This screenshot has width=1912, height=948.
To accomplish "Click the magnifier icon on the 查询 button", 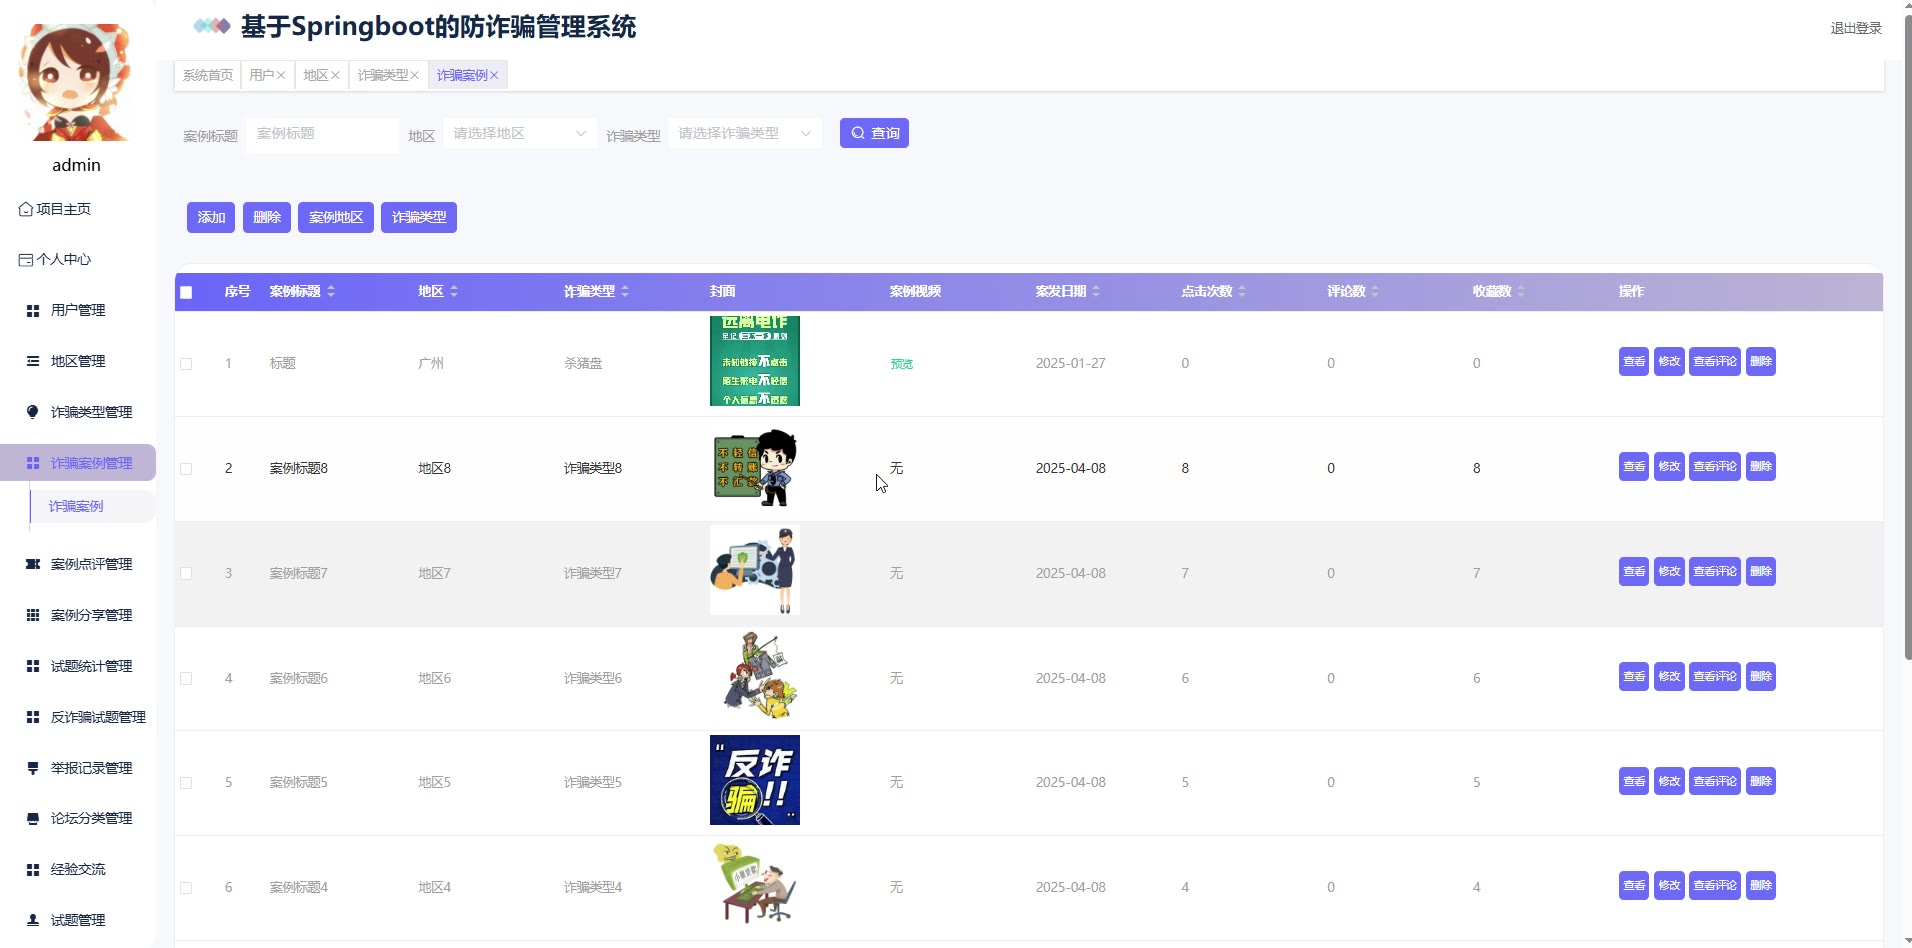I will [x=859, y=132].
